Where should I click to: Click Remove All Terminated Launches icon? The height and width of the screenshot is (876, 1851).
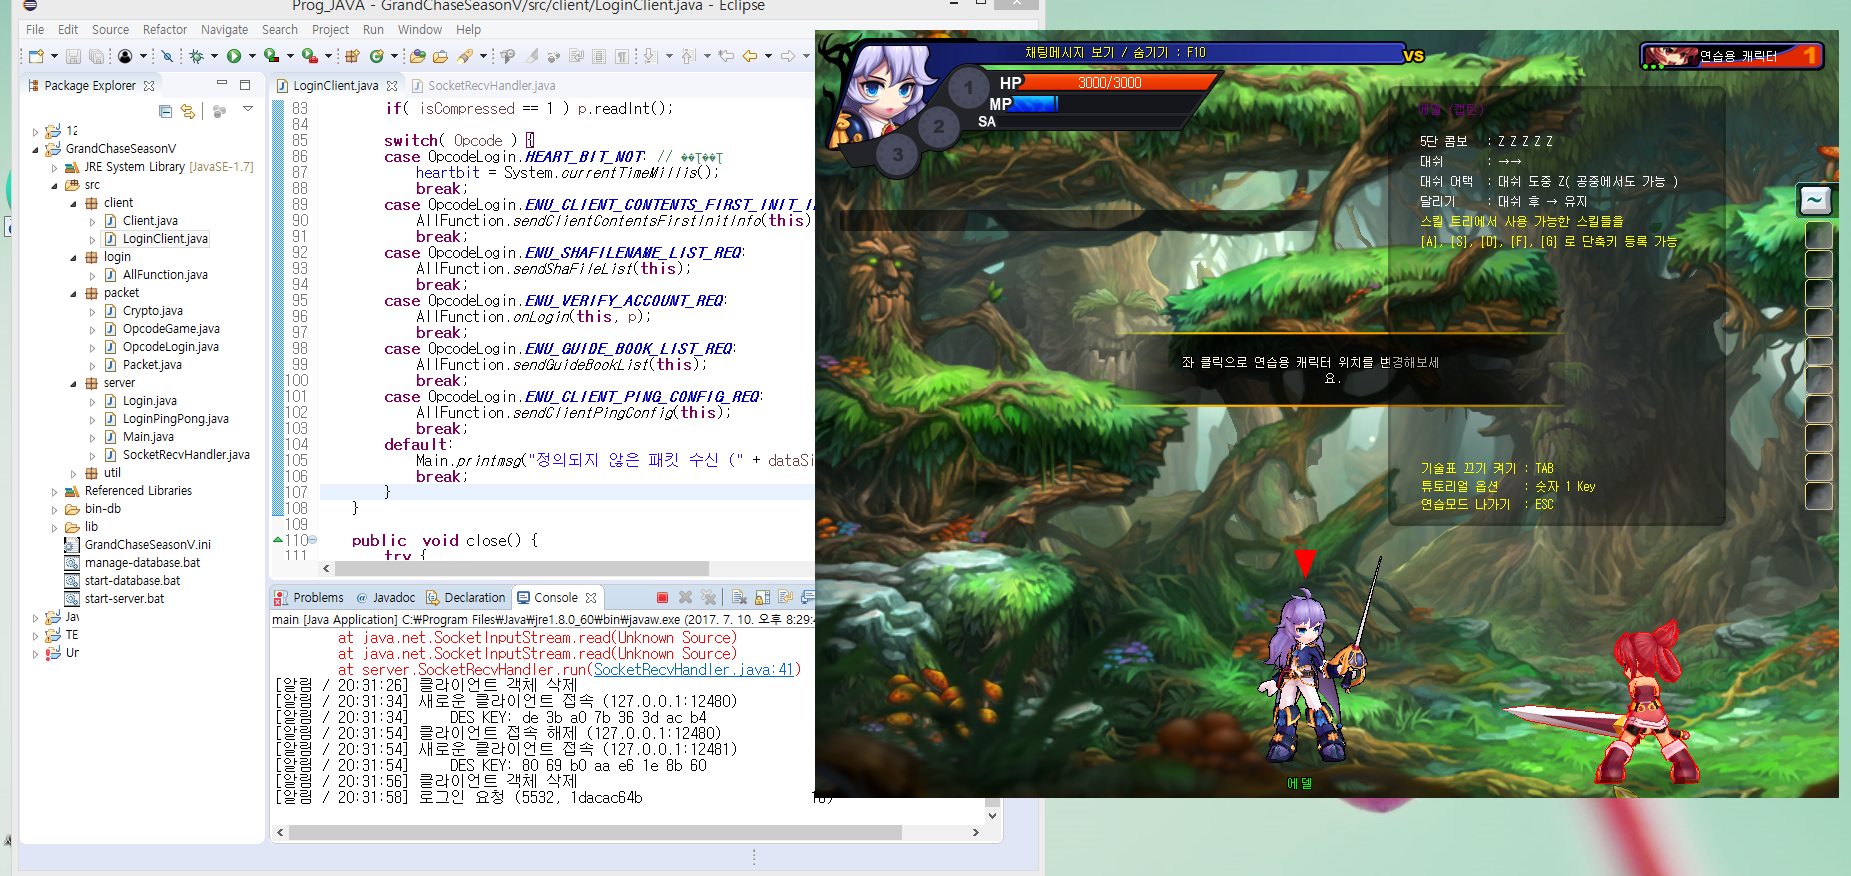pos(709,597)
